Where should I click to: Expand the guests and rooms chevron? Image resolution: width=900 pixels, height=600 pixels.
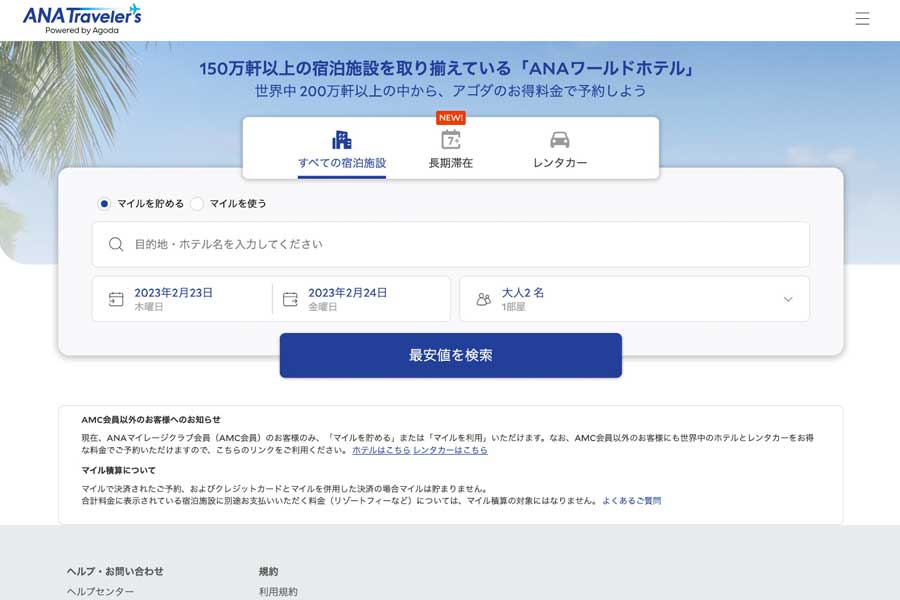coord(788,299)
